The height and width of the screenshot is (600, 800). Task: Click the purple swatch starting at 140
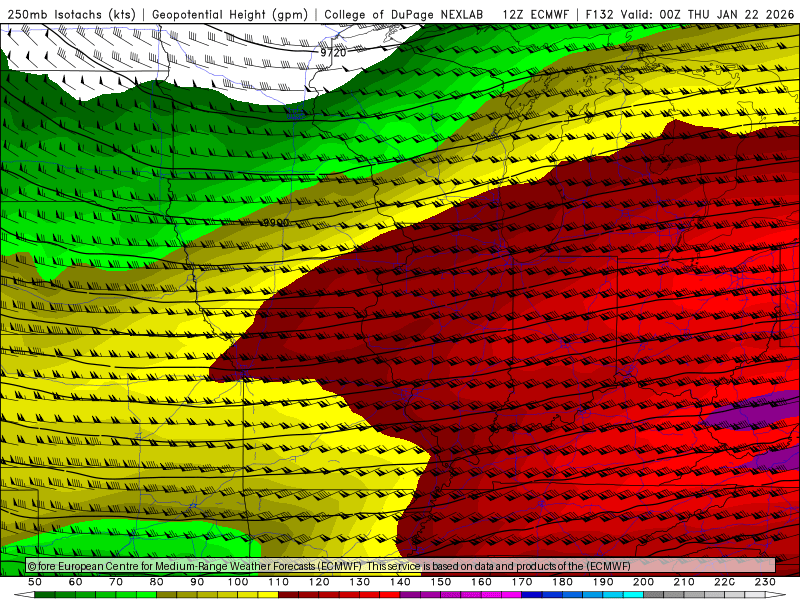tap(410, 595)
